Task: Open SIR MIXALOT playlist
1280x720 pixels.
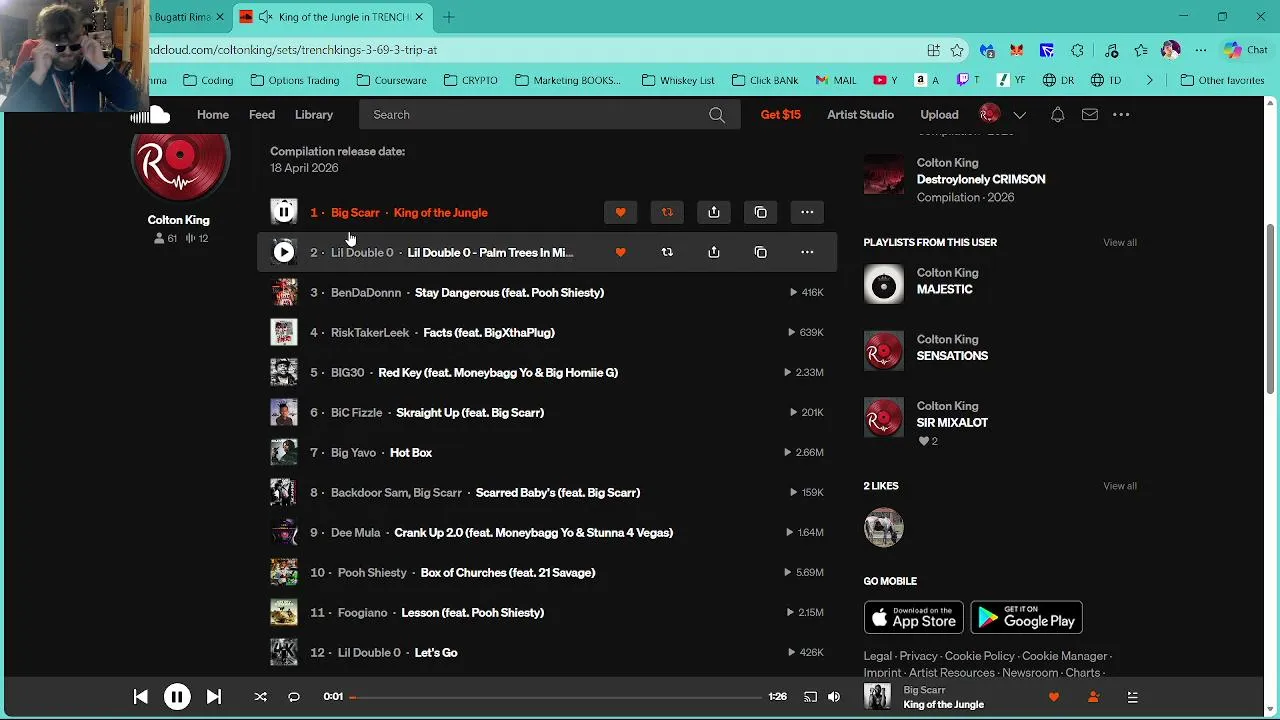Action: 952,423
